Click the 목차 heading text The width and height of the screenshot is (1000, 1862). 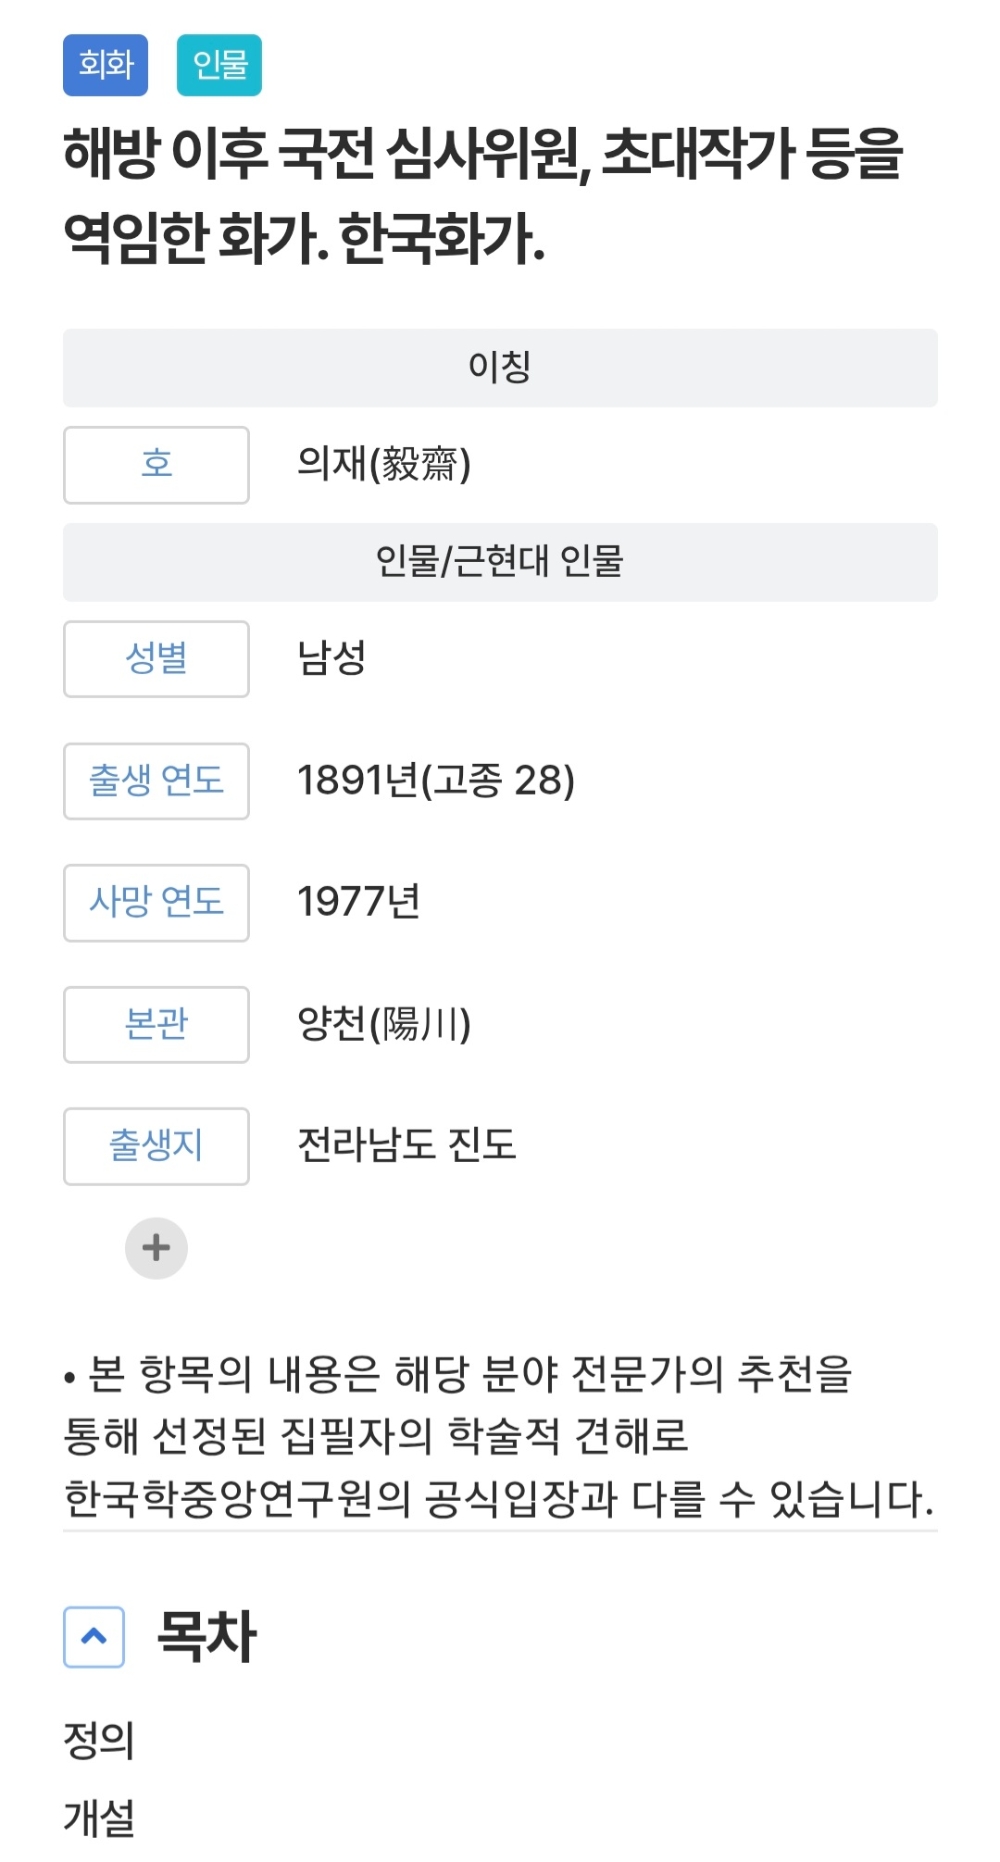[207, 1637]
